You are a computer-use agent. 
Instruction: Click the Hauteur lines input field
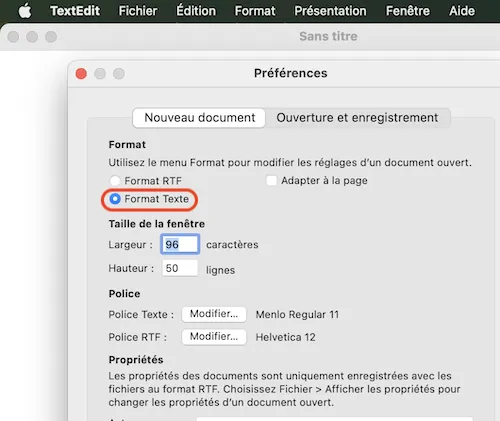[180, 268]
